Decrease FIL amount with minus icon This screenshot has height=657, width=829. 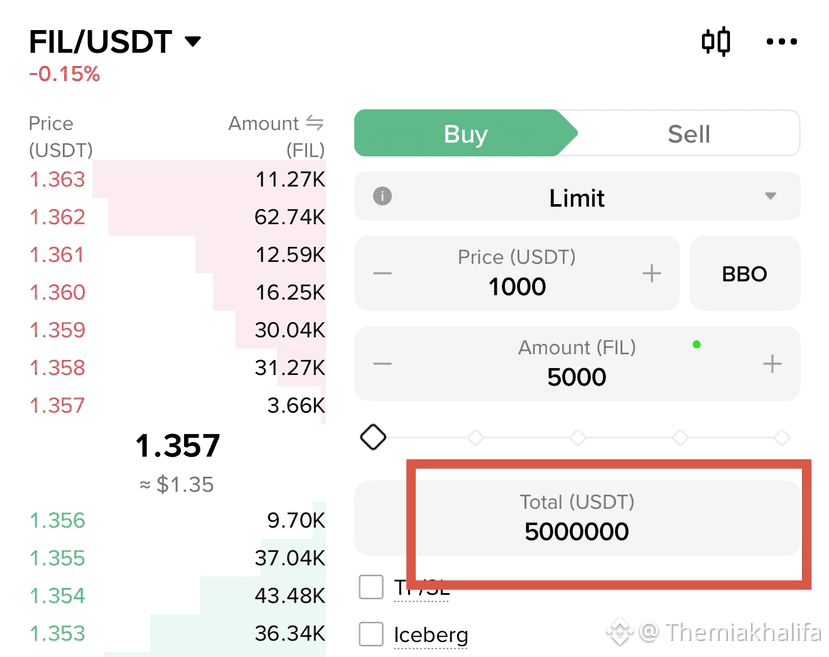382,364
